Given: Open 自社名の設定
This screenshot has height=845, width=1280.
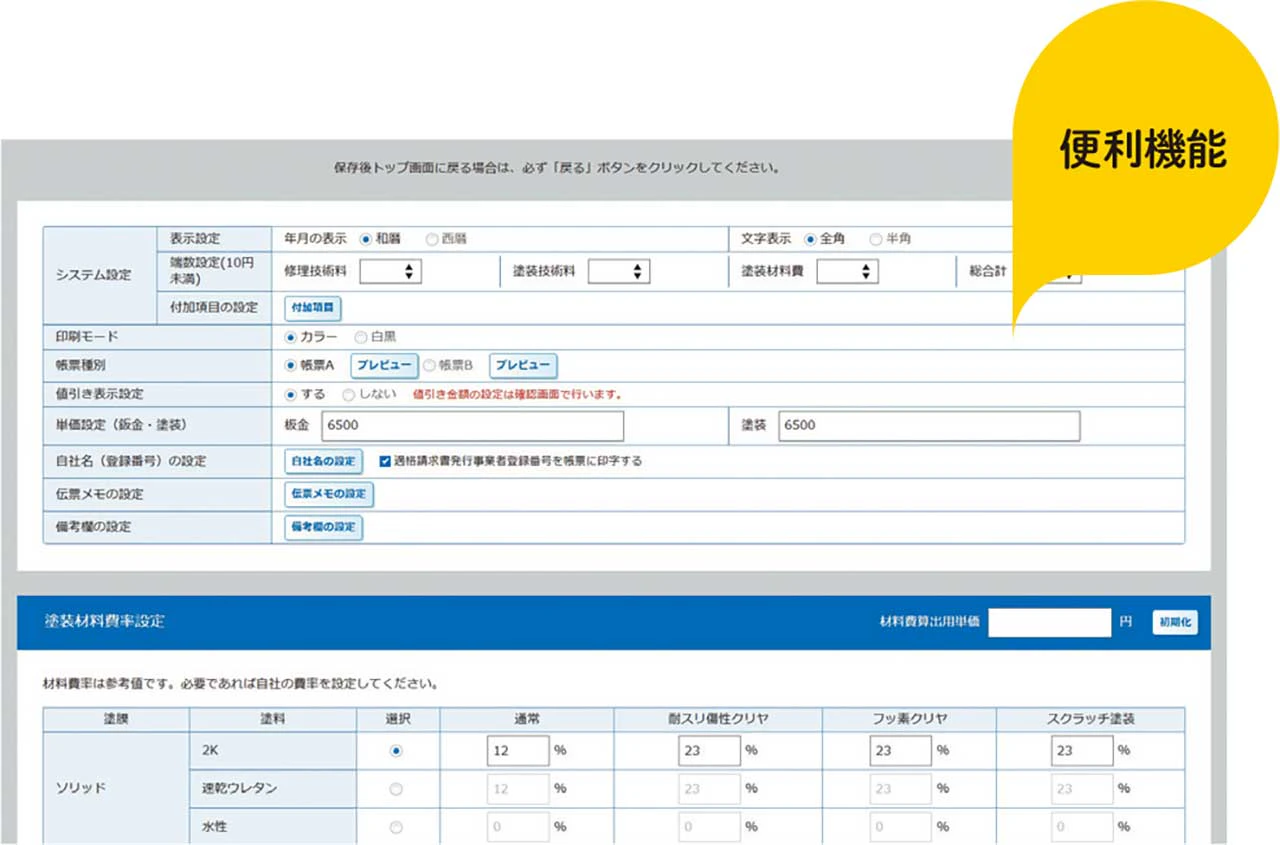Looking at the screenshot, I should point(323,461).
